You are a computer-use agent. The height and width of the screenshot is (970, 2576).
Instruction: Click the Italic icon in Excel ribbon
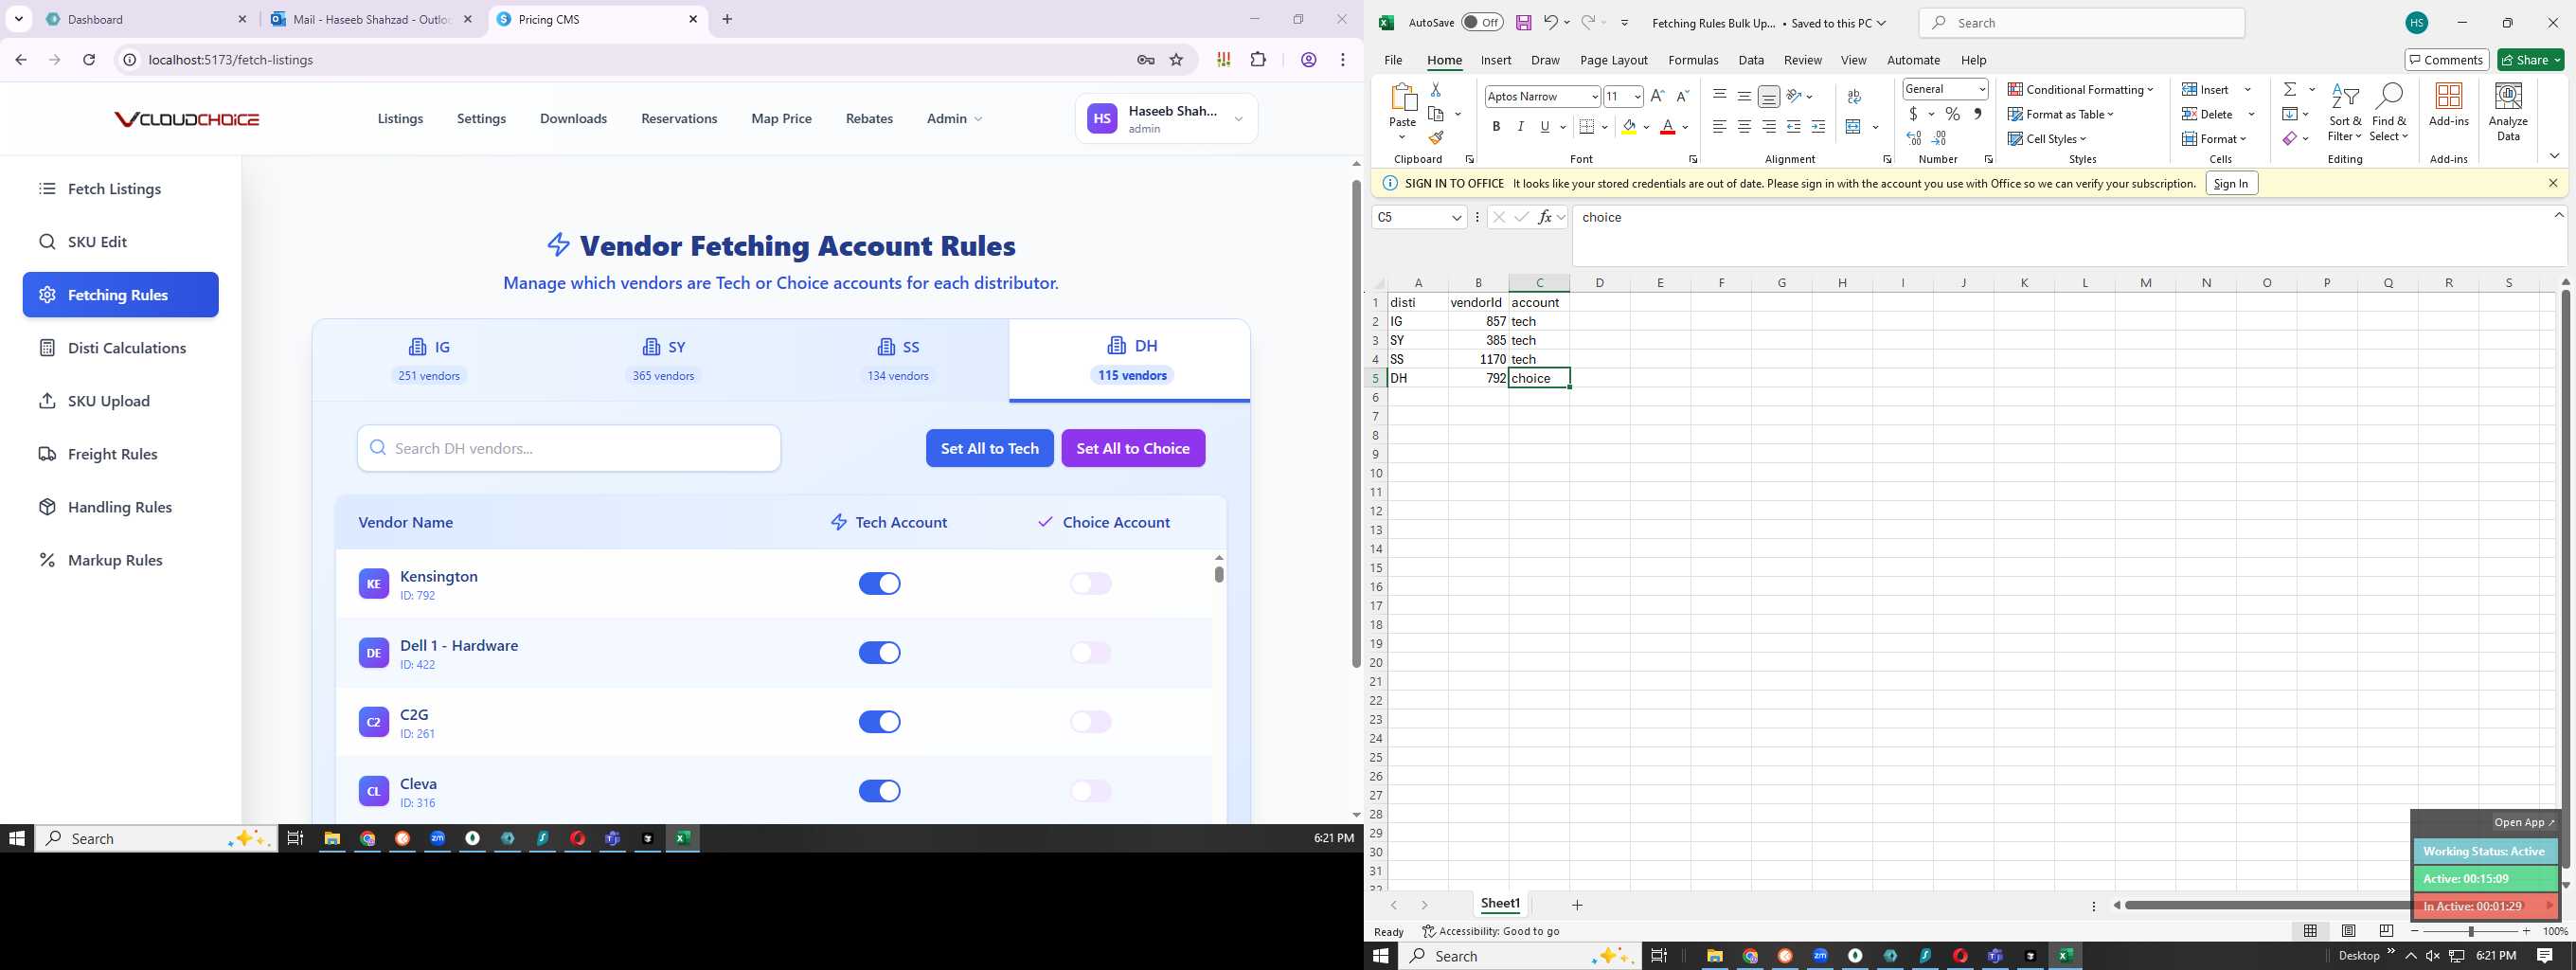1520,127
